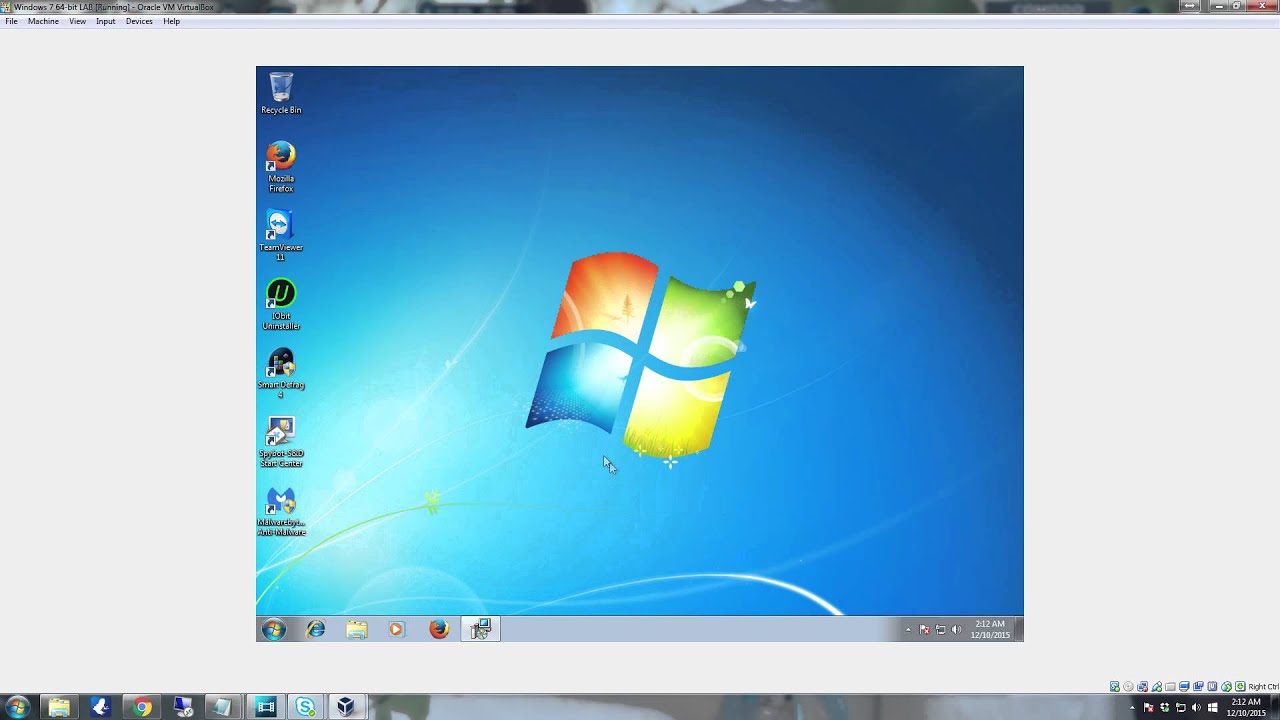This screenshot has height=720, width=1280.
Task: Open Windows Explorer from guest taskbar
Action: [357, 629]
